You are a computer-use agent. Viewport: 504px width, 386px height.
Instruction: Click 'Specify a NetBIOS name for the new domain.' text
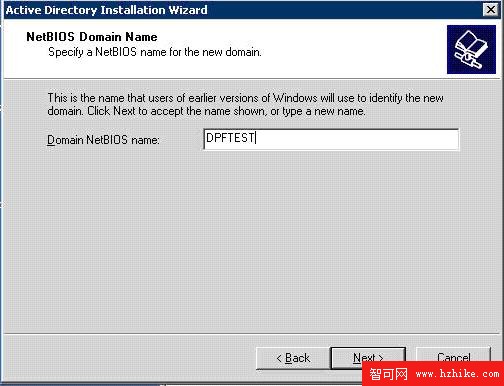155,52
